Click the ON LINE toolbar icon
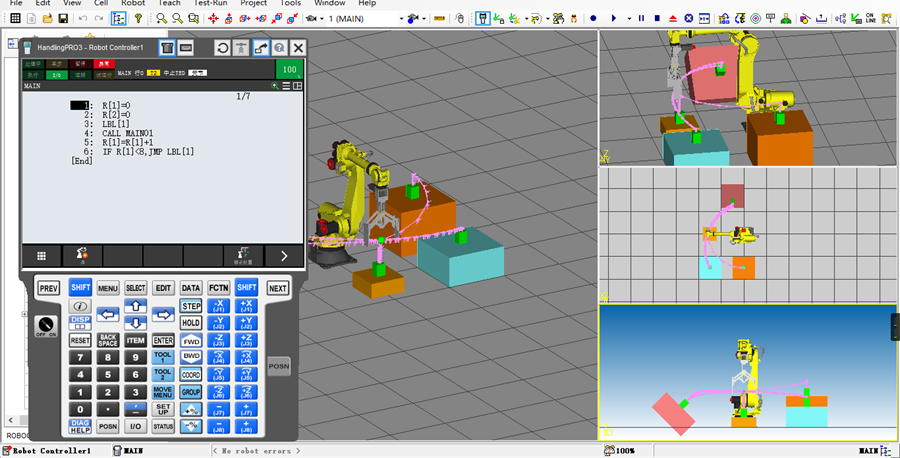The image size is (900, 458). pyautogui.click(x=870, y=18)
